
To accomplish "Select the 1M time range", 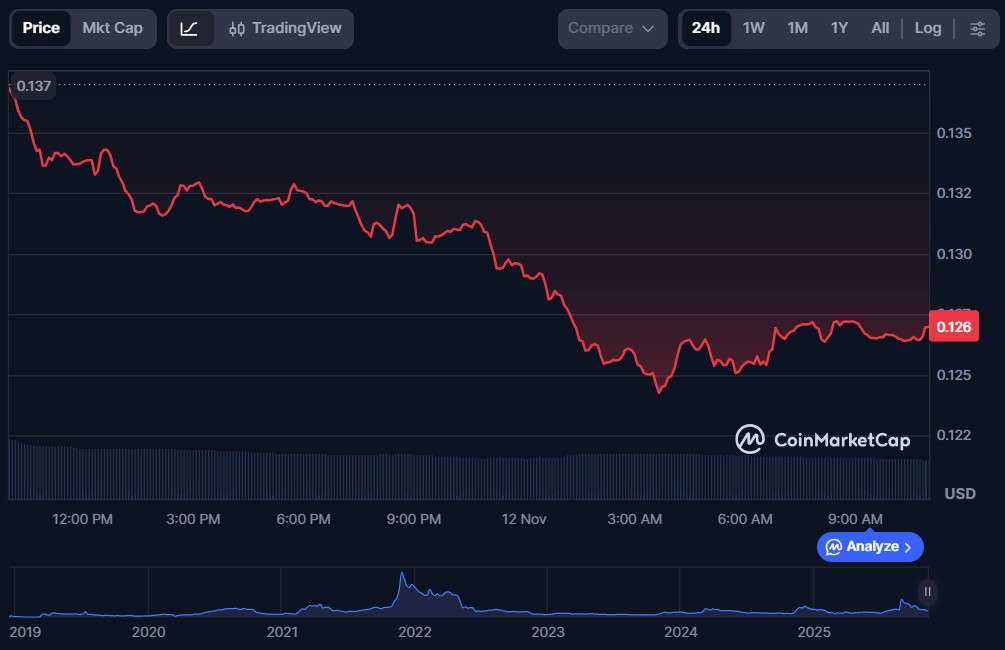I will 797,28.
